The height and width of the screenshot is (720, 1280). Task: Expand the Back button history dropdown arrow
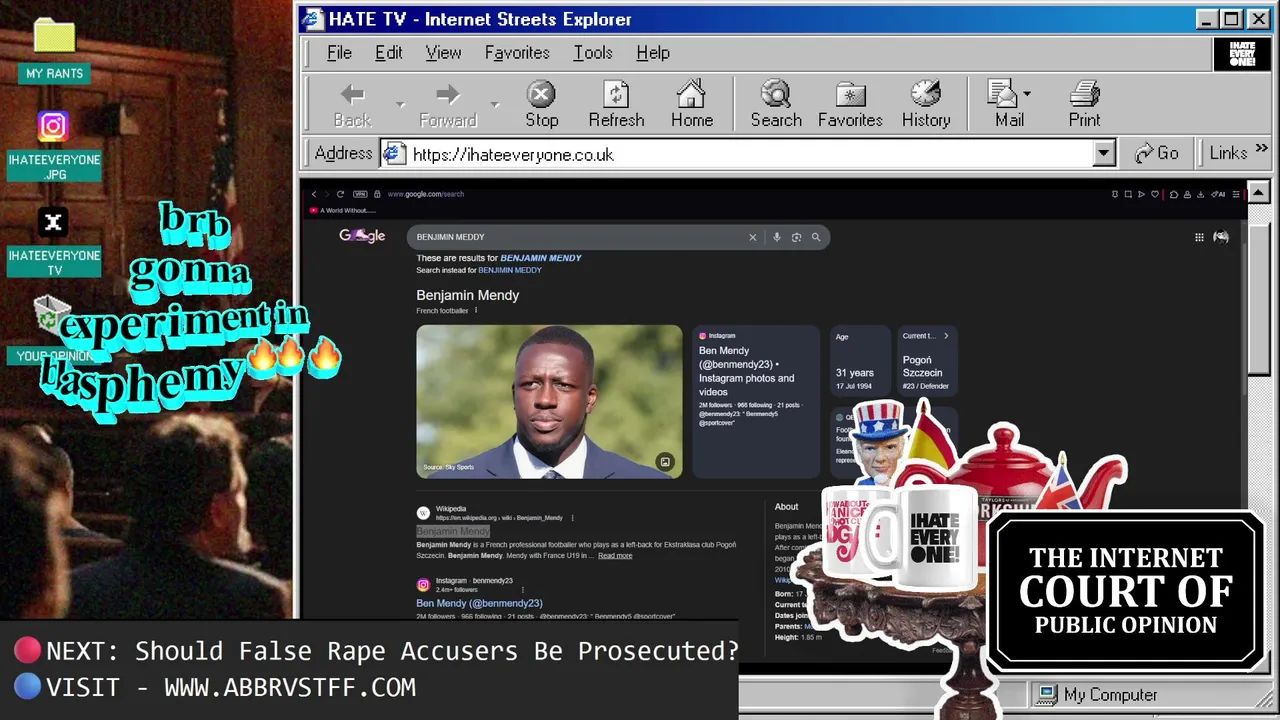point(400,104)
